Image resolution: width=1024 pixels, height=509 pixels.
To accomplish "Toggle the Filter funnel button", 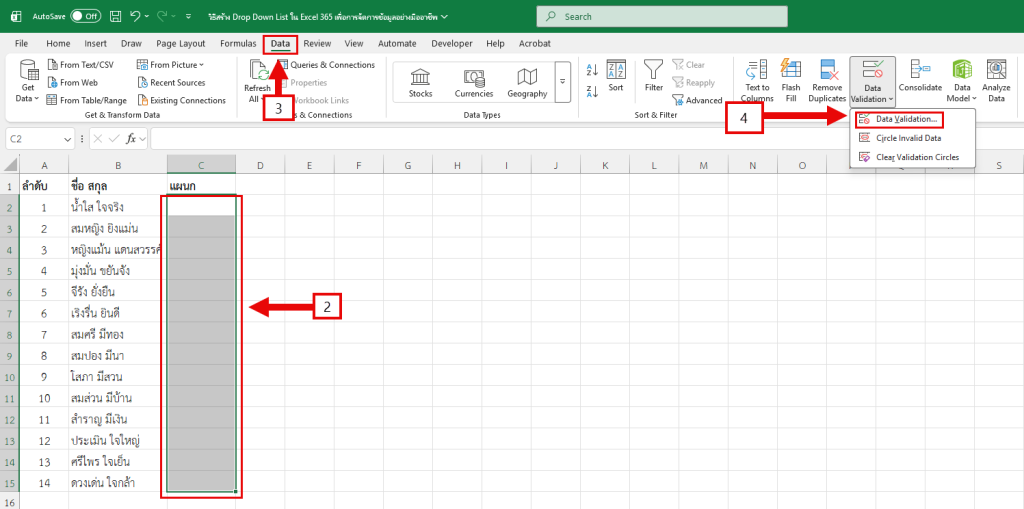I will click(654, 76).
